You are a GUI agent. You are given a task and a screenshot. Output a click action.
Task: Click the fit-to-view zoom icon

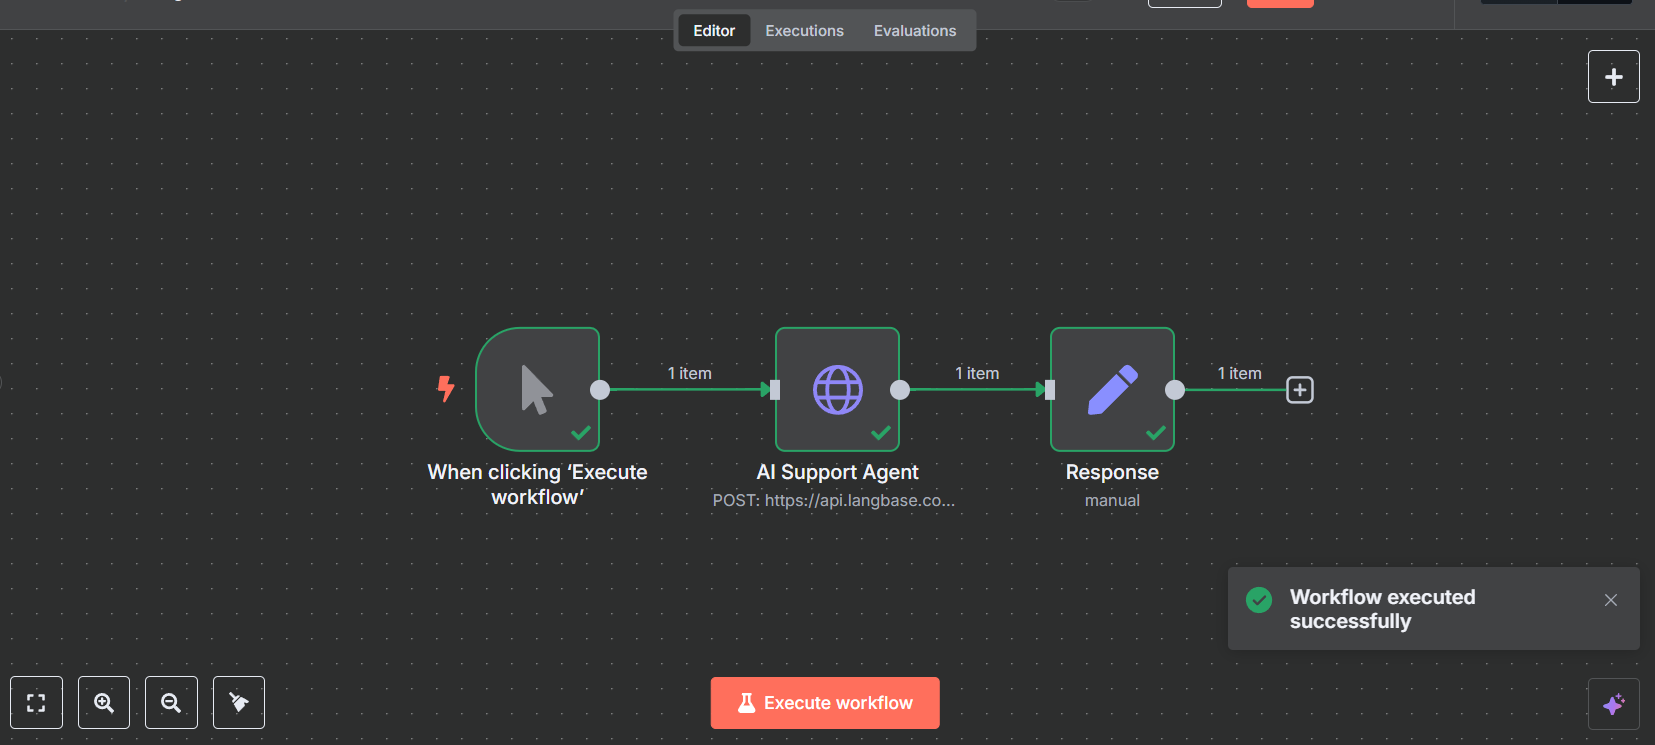click(36, 702)
